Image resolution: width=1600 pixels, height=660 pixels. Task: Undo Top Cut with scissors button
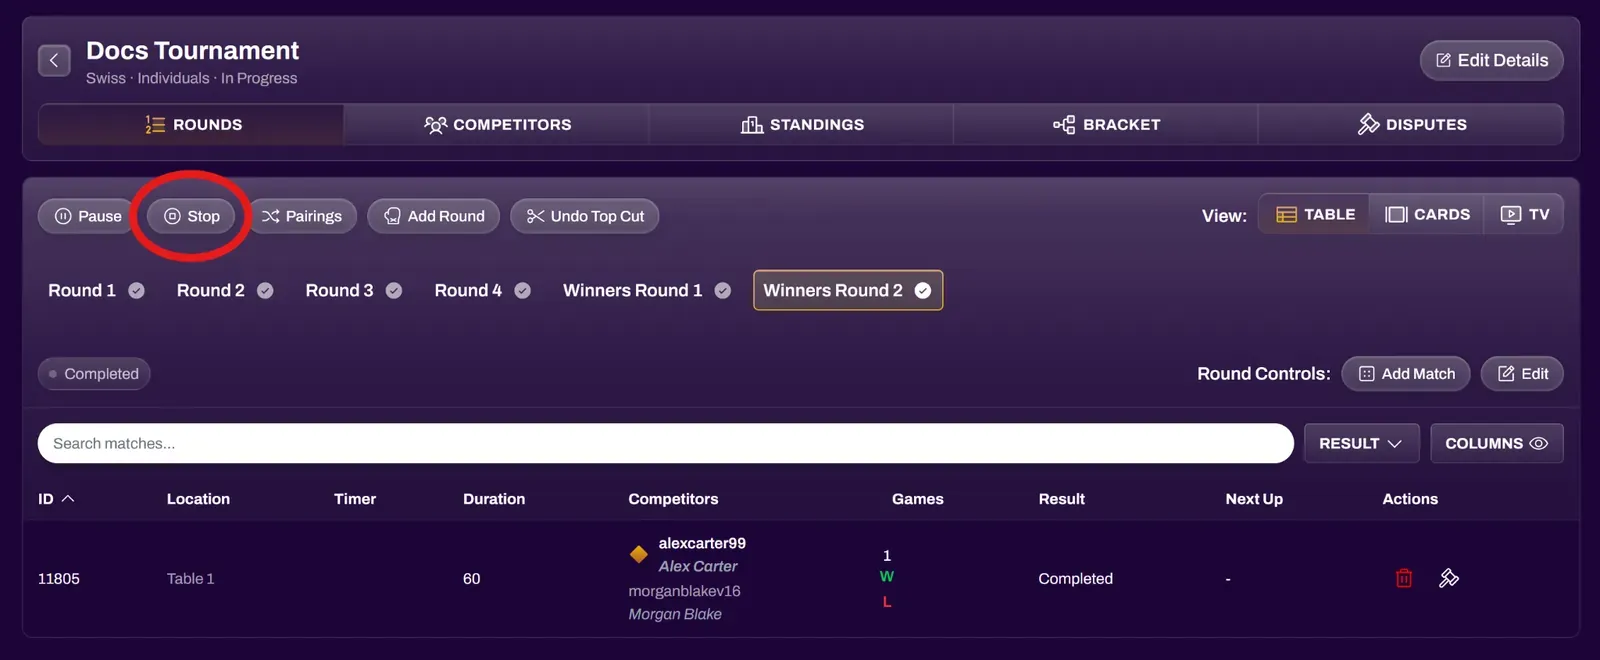tap(585, 216)
